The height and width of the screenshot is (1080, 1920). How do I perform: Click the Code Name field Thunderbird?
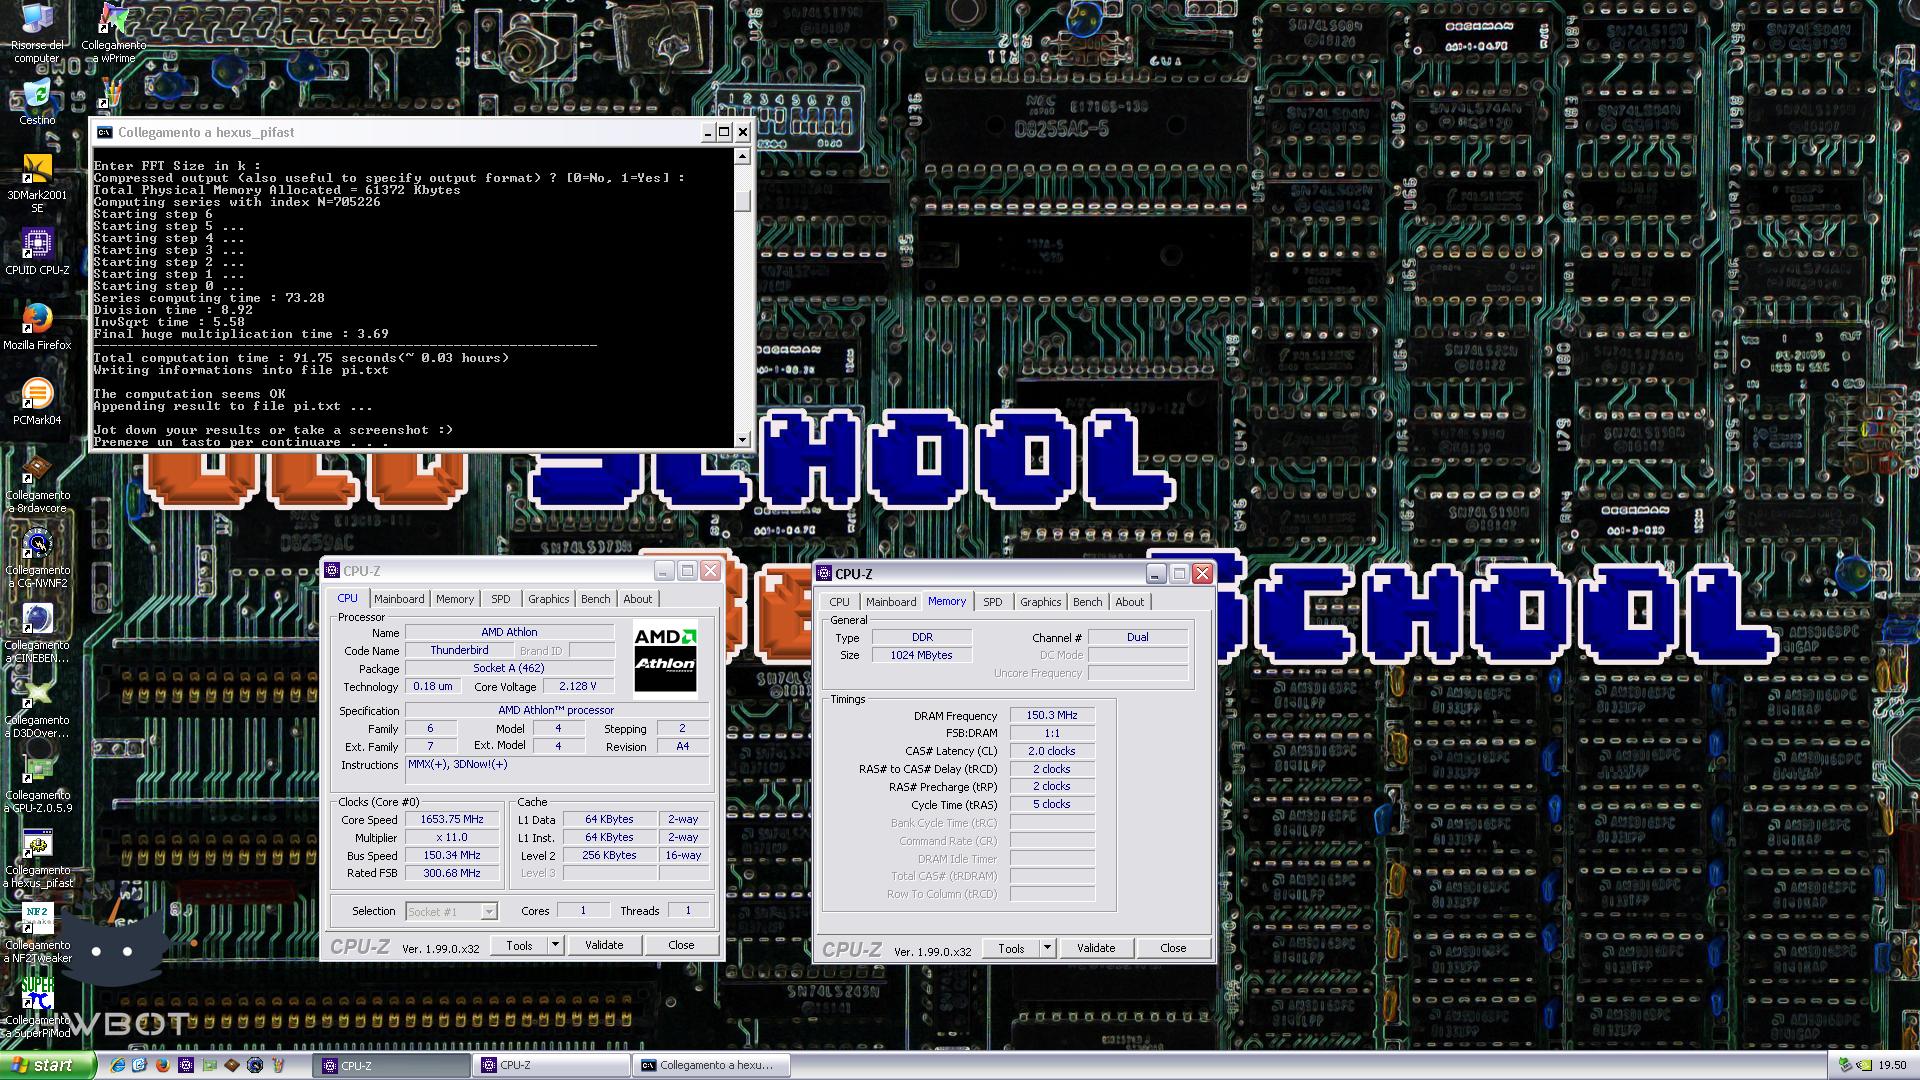point(459,650)
